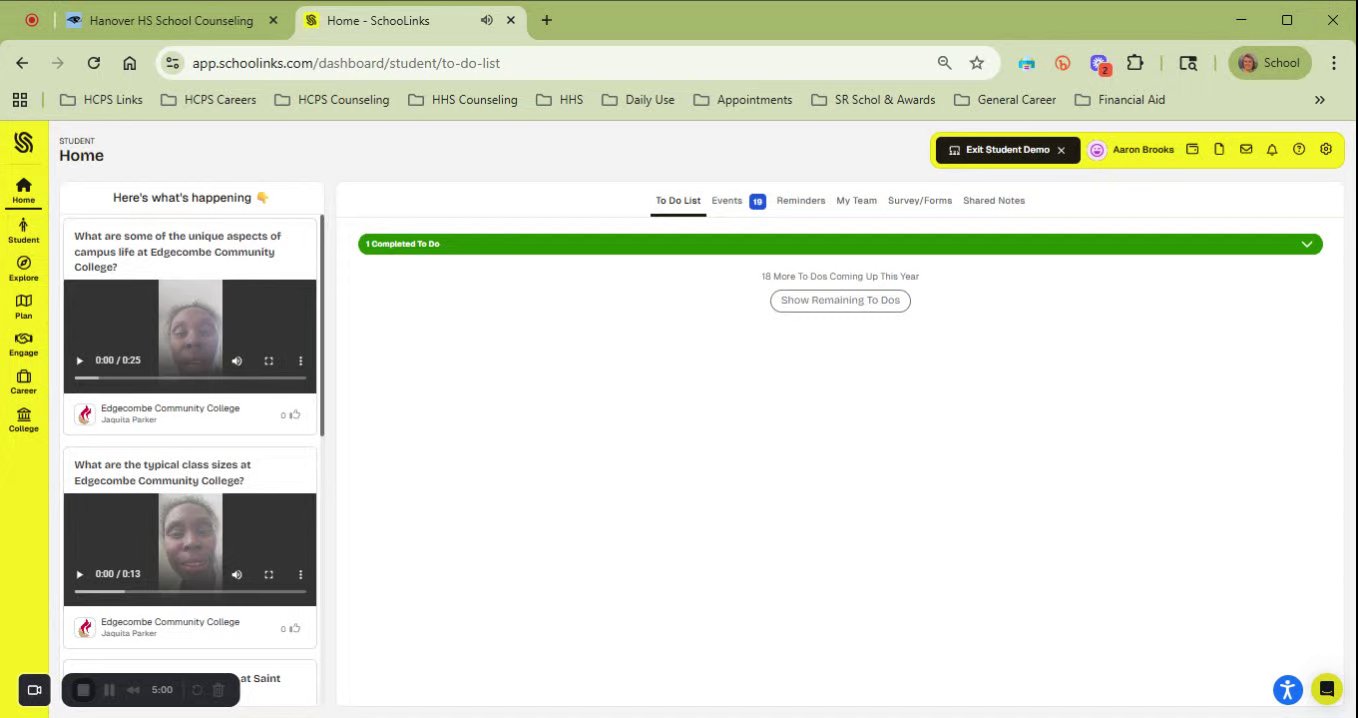Expand the 1 Completed To Do bar
1358x718 pixels.
pyautogui.click(x=840, y=244)
